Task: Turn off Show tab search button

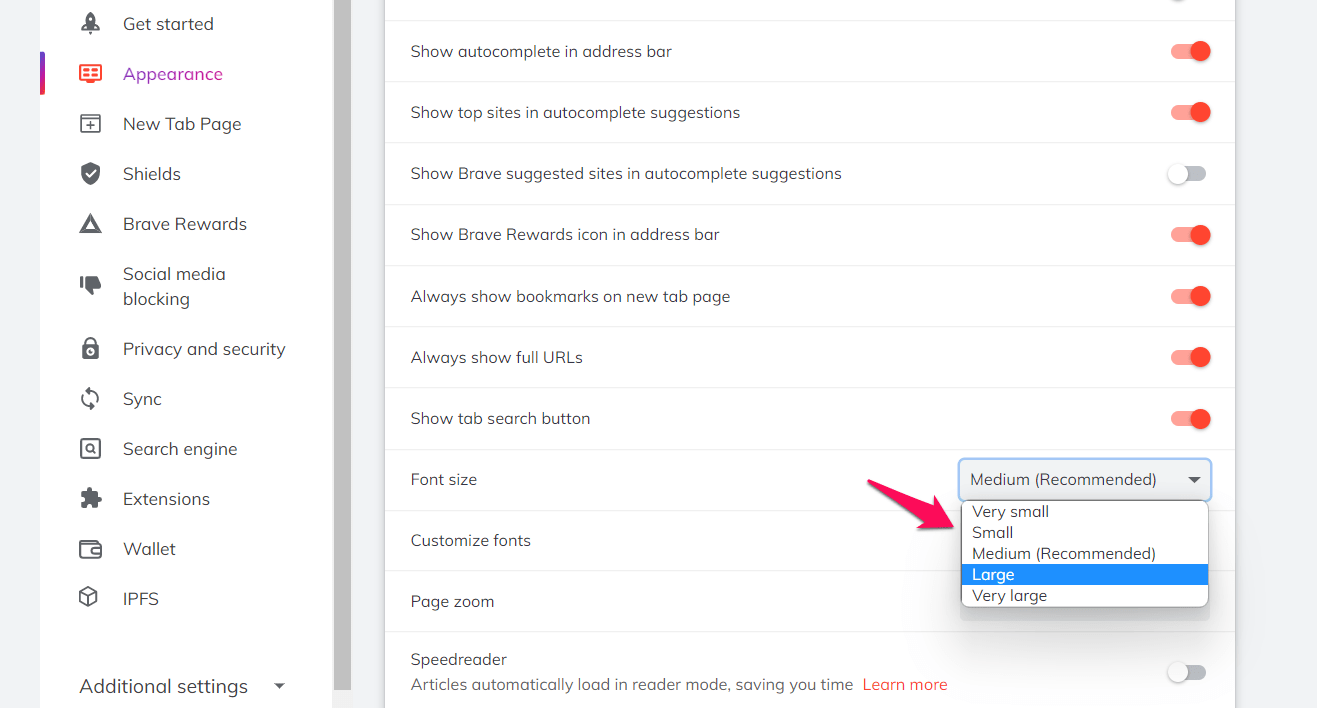Action: tap(1189, 418)
